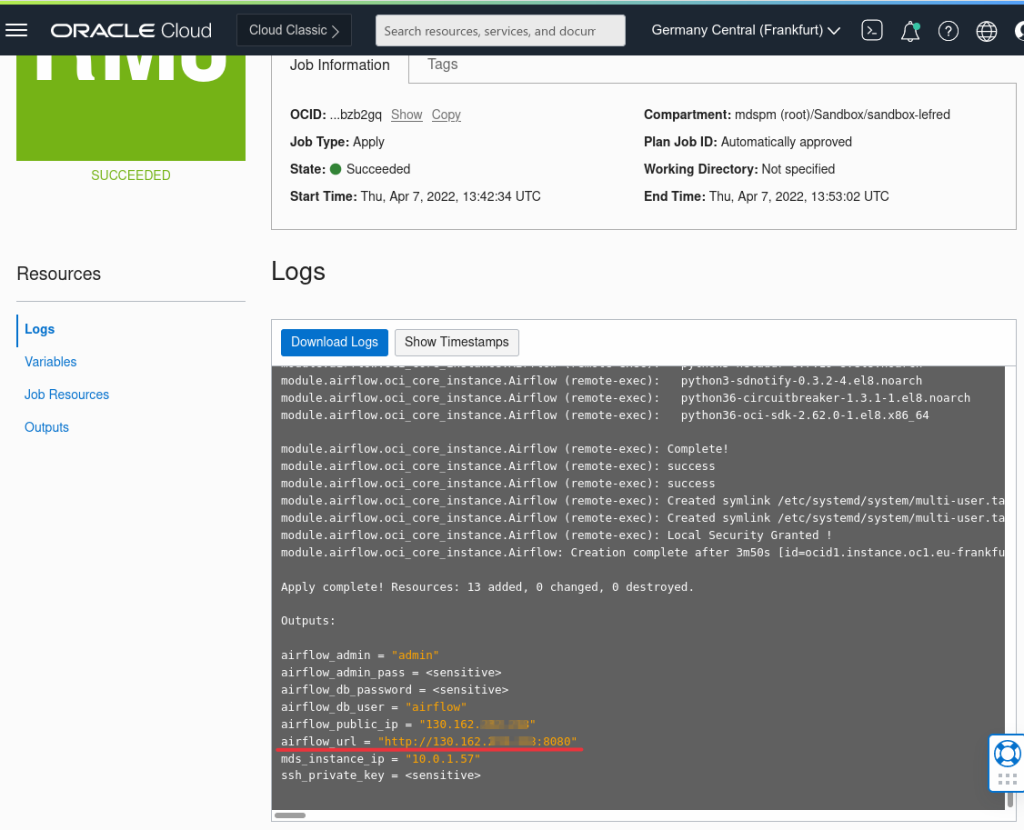Open Outputs in the Resources sidebar
This screenshot has width=1024, height=830.
point(46,427)
